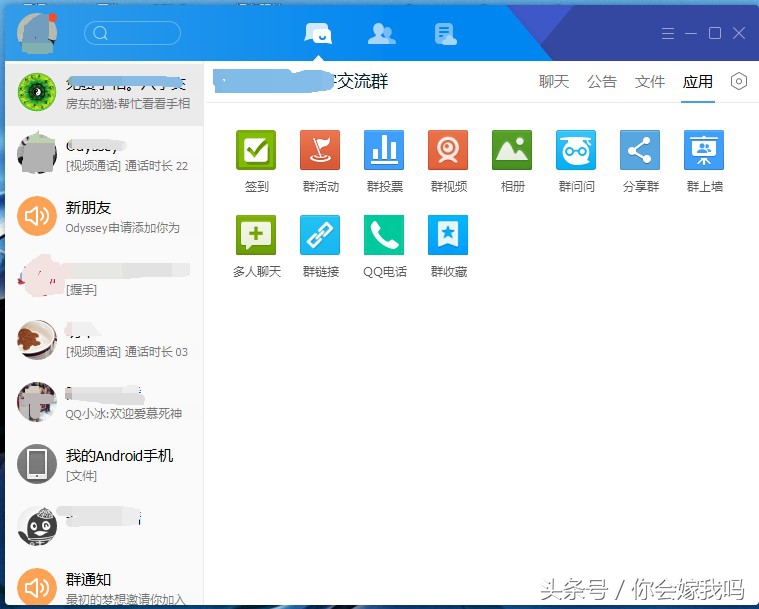Open the chat showing 通话时长 22
759x609 pixels.
tap(104, 155)
